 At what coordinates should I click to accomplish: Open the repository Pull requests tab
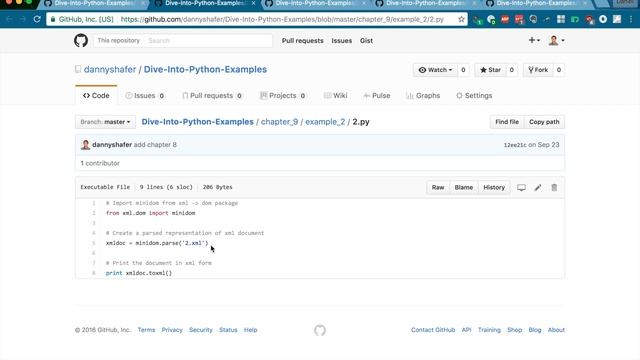click(212, 96)
